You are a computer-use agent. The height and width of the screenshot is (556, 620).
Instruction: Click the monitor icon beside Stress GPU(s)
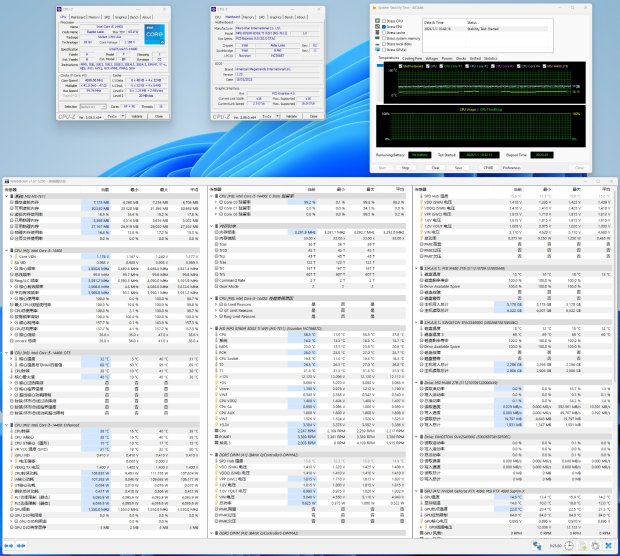tap(378, 50)
